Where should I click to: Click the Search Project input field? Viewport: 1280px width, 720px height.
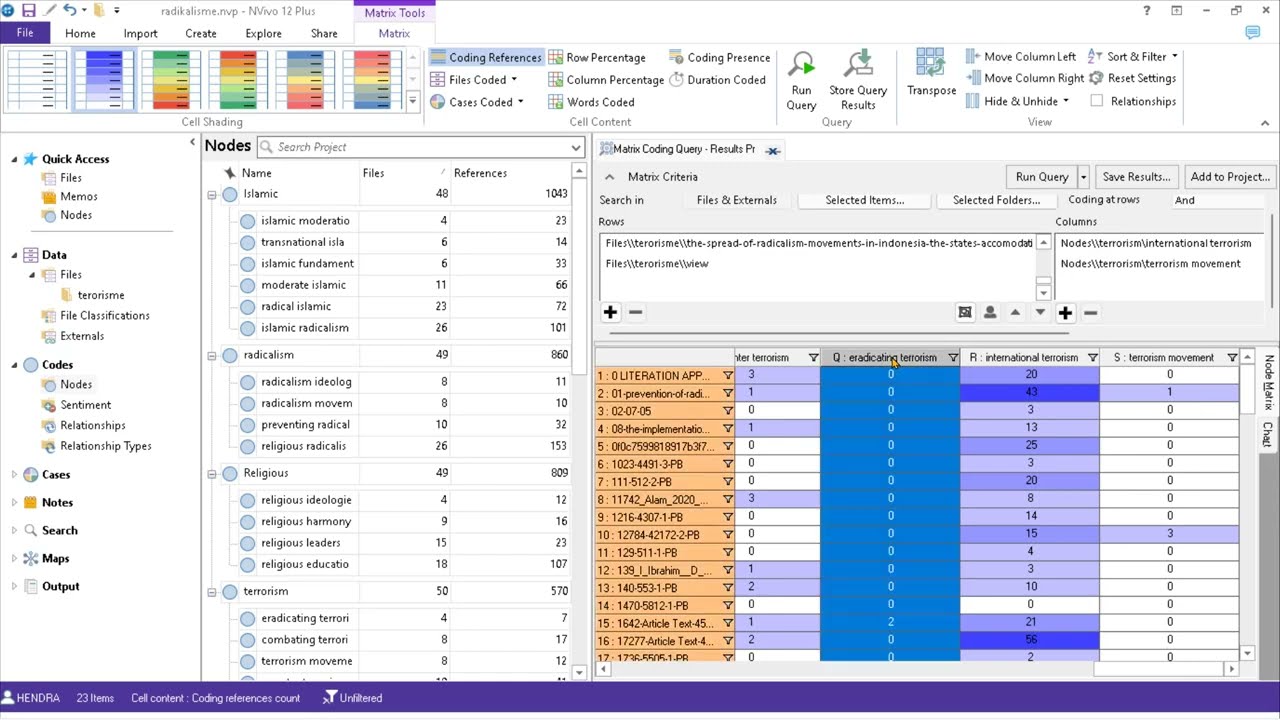coord(421,147)
